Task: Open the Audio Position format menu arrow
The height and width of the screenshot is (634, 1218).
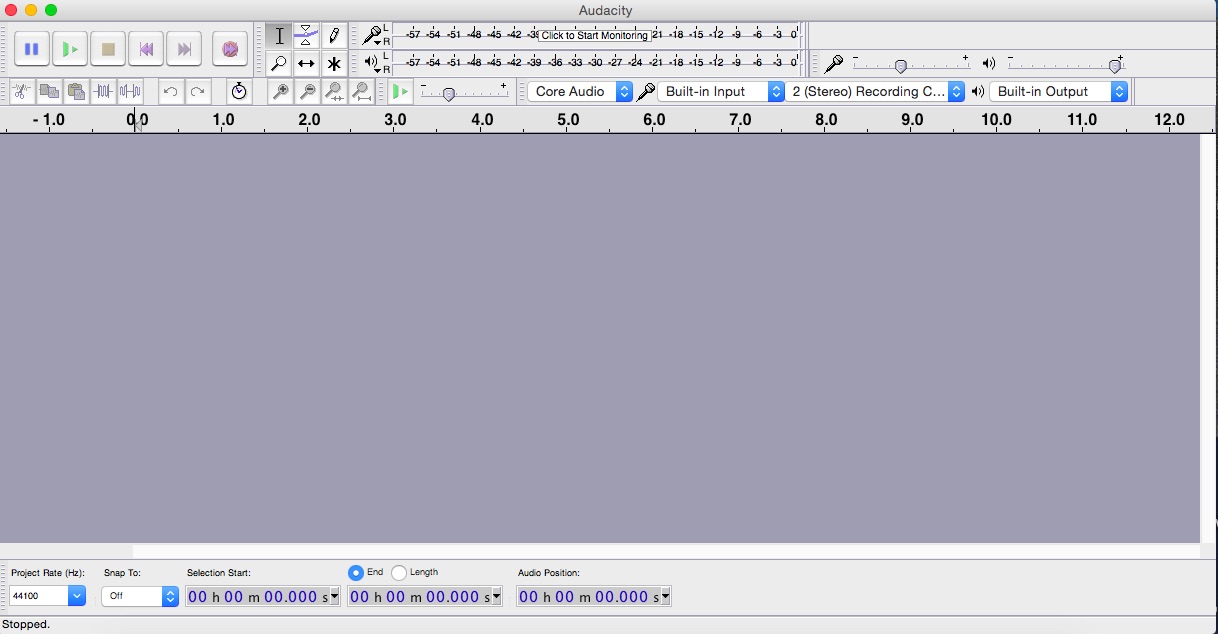Action: [665, 597]
